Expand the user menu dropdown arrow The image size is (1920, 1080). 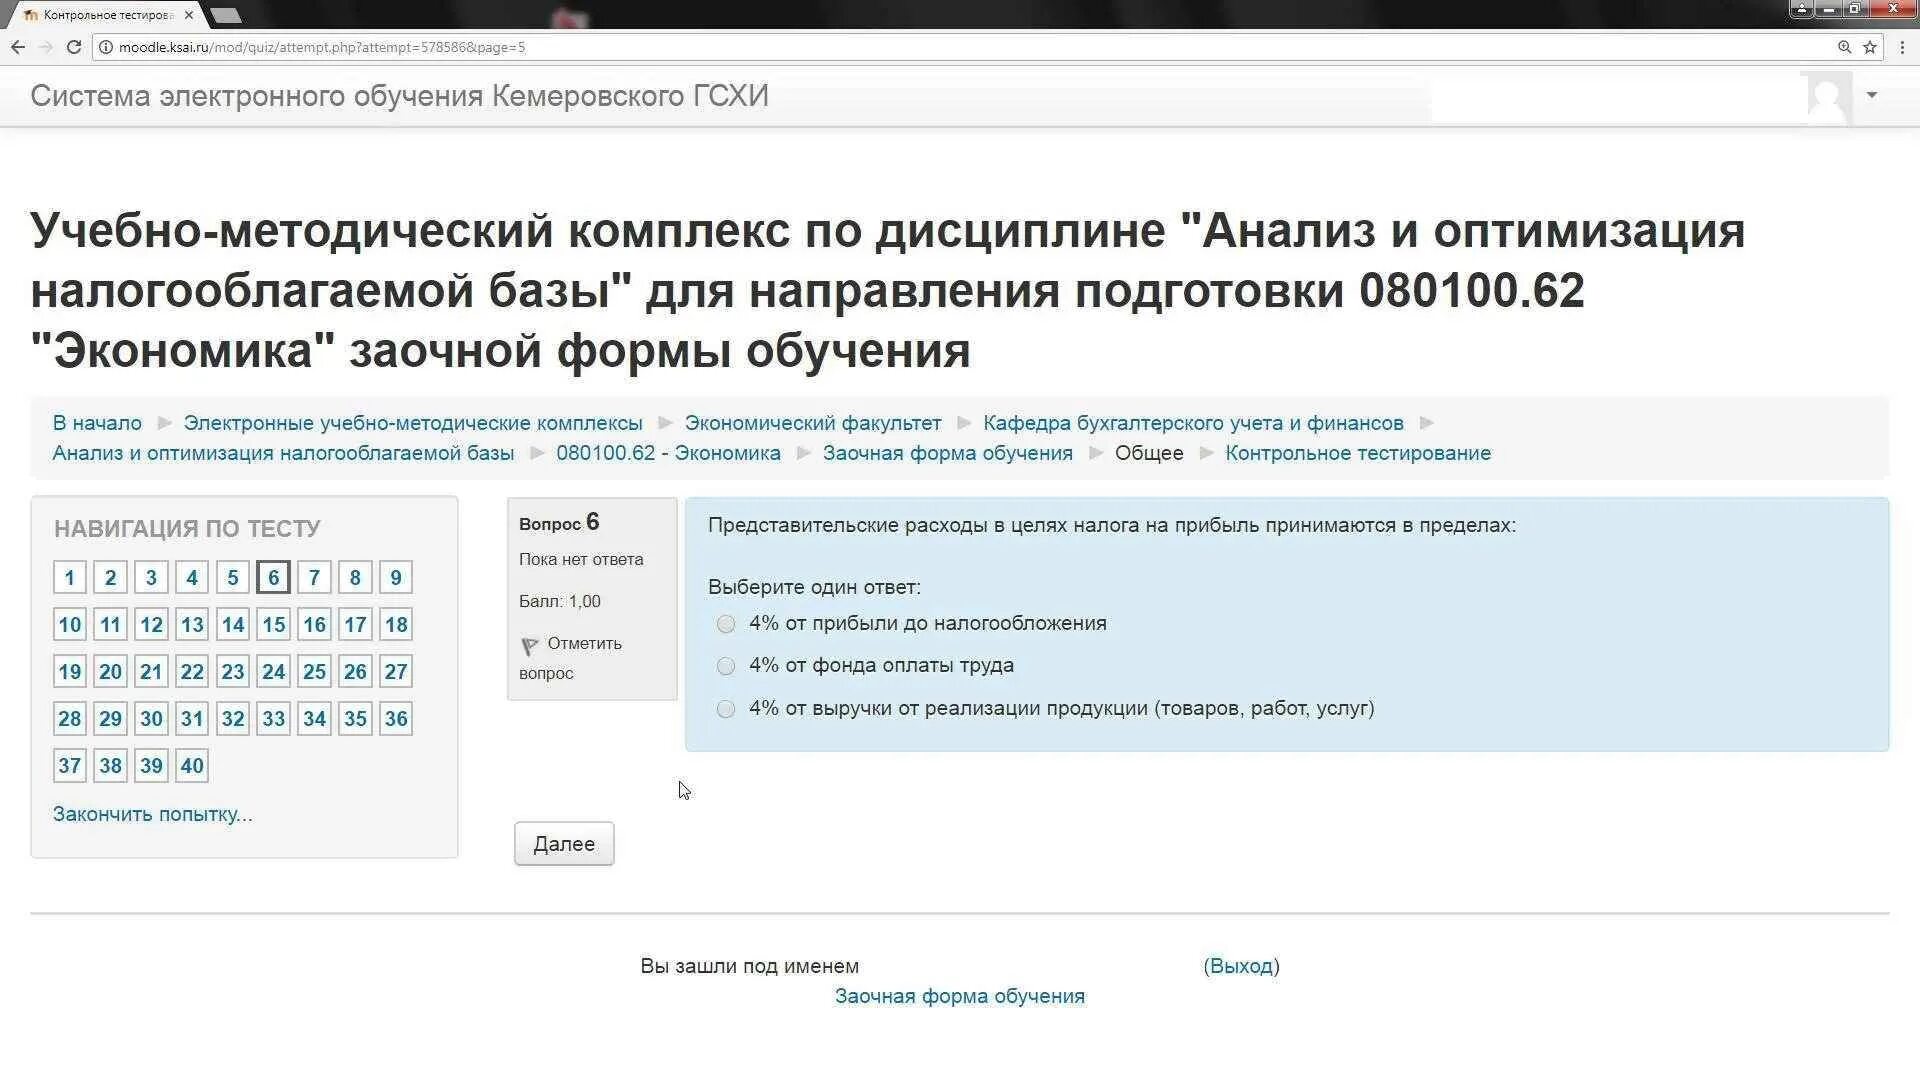coord(1872,95)
